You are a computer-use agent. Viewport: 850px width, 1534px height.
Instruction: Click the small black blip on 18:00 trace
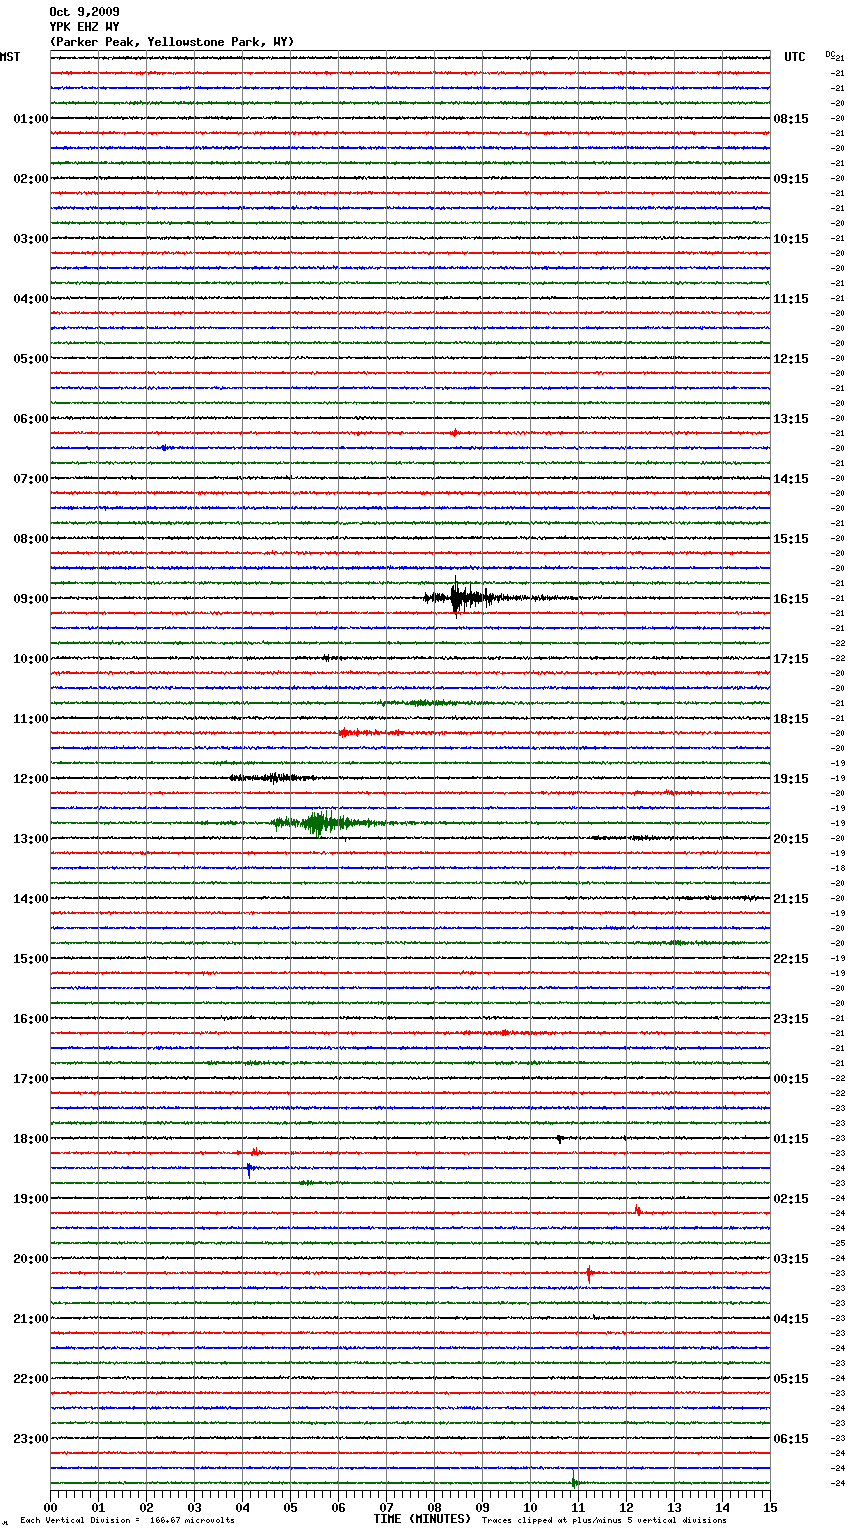(560, 1139)
